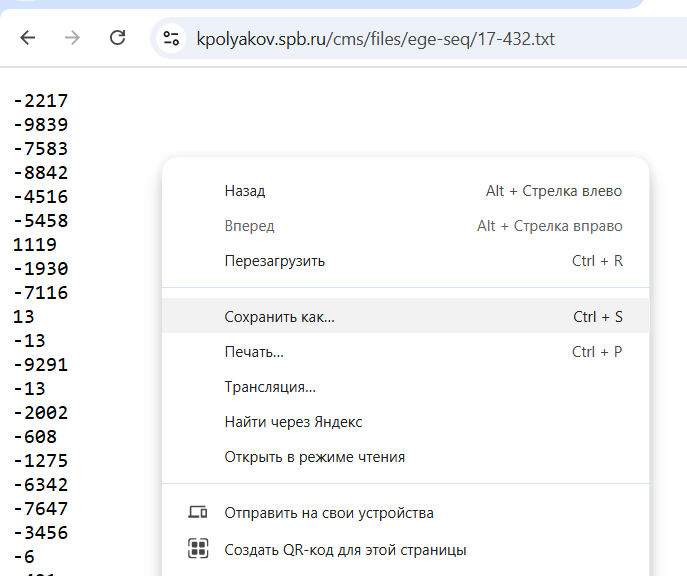The width and height of the screenshot is (687, 576).
Task: Click the number -7116
Action: (40, 293)
